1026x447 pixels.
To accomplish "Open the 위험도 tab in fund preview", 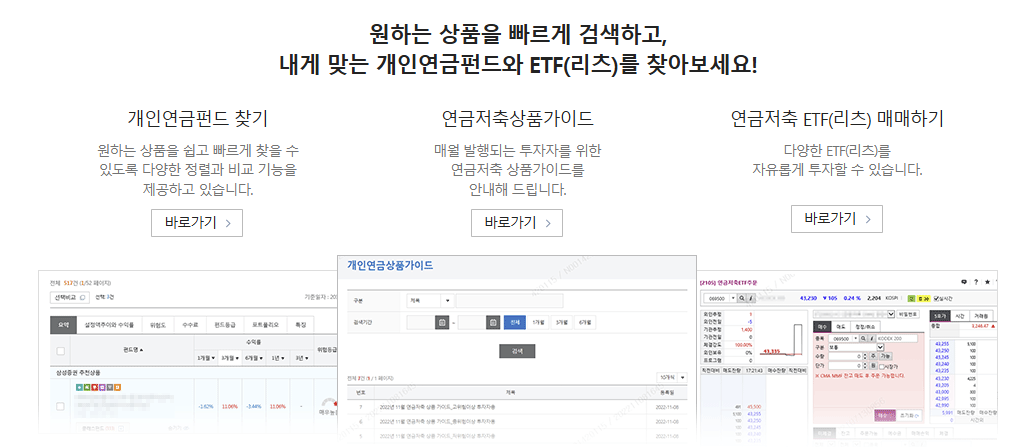I will (158, 325).
